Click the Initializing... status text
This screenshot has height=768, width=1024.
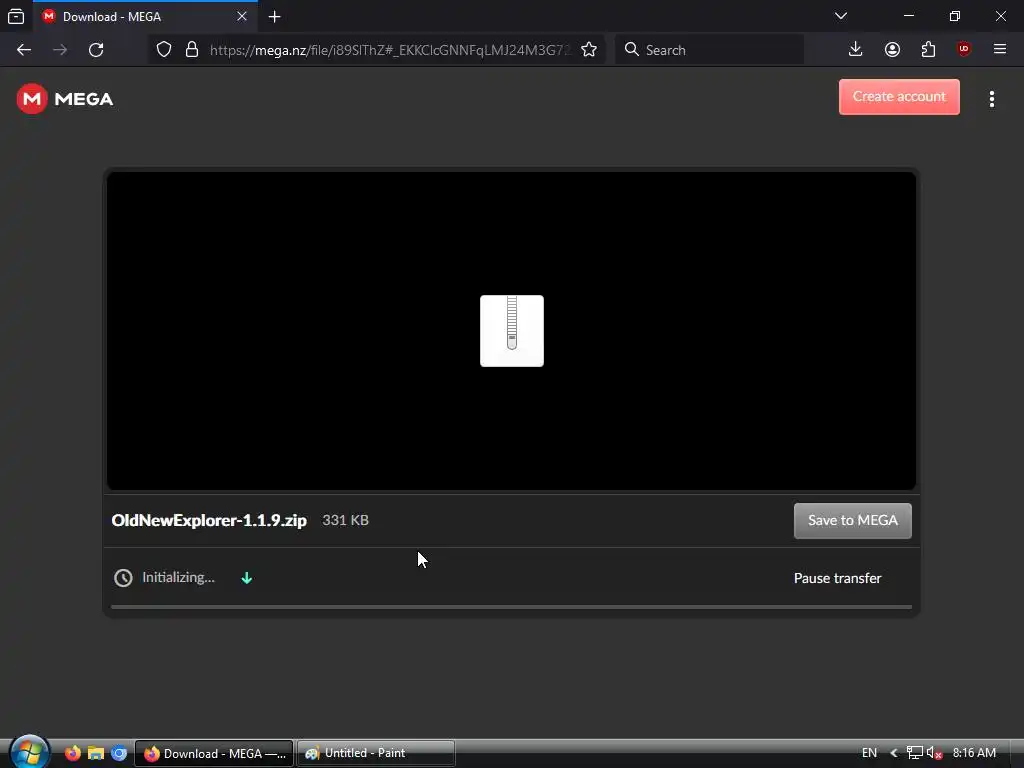(178, 577)
